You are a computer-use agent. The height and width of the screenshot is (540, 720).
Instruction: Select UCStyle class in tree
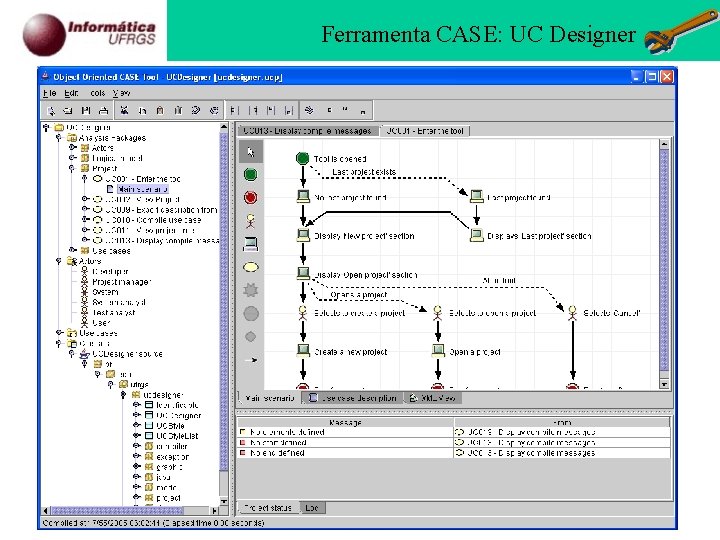pos(170,426)
